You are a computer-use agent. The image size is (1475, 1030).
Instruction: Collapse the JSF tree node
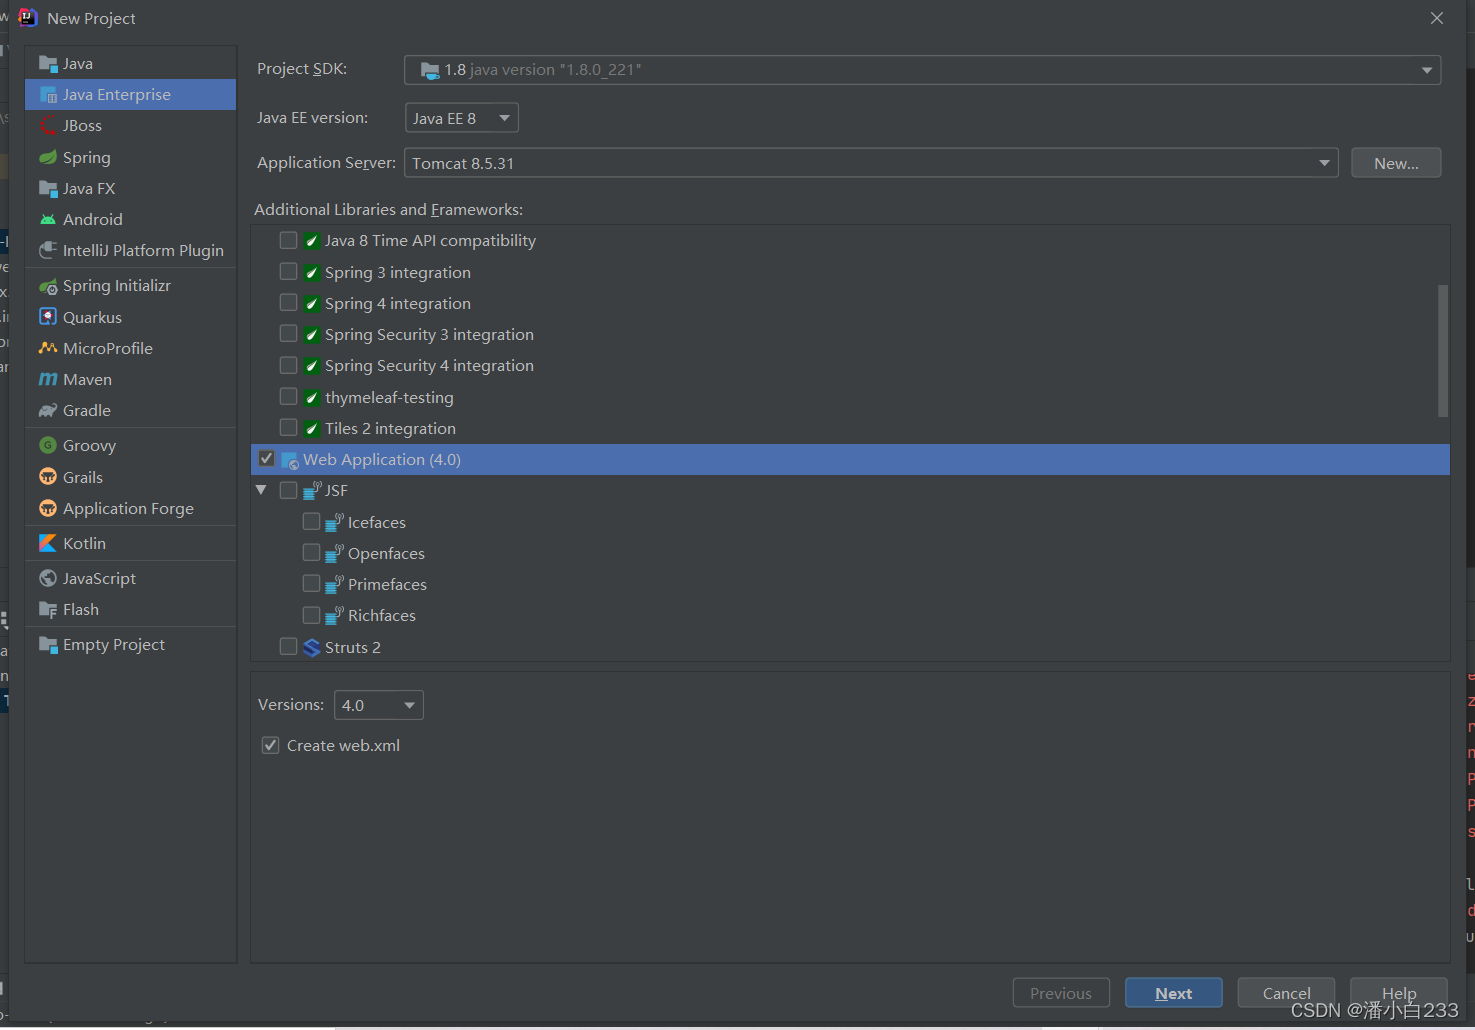(x=261, y=490)
